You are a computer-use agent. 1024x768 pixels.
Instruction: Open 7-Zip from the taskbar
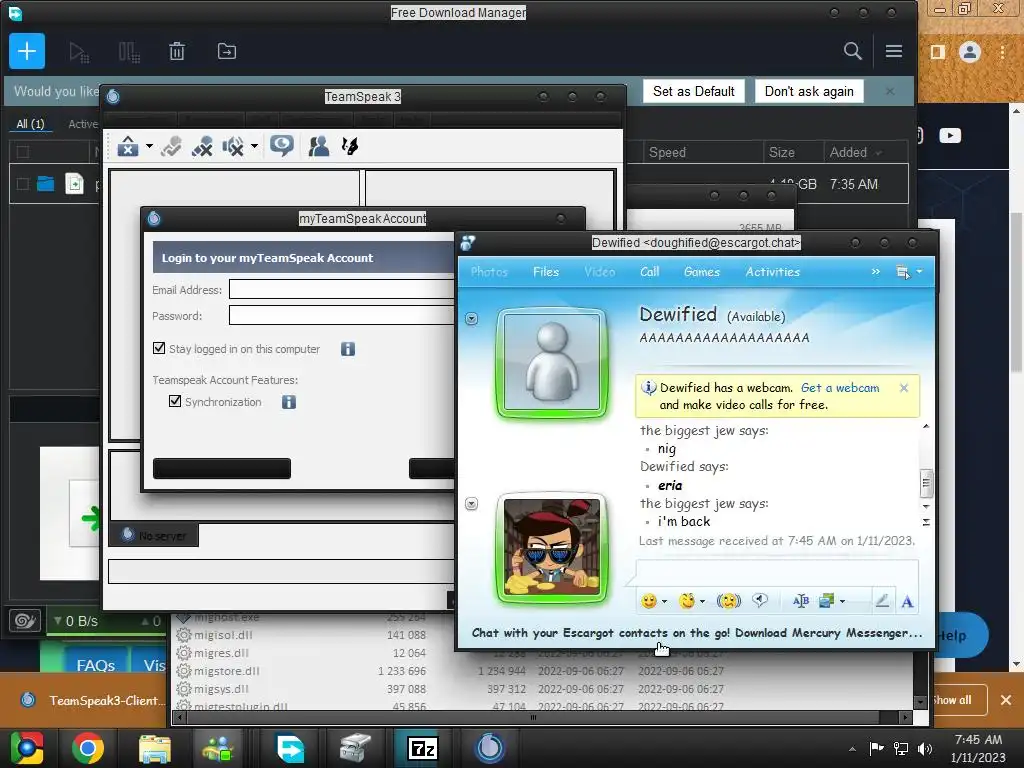(422, 748)
